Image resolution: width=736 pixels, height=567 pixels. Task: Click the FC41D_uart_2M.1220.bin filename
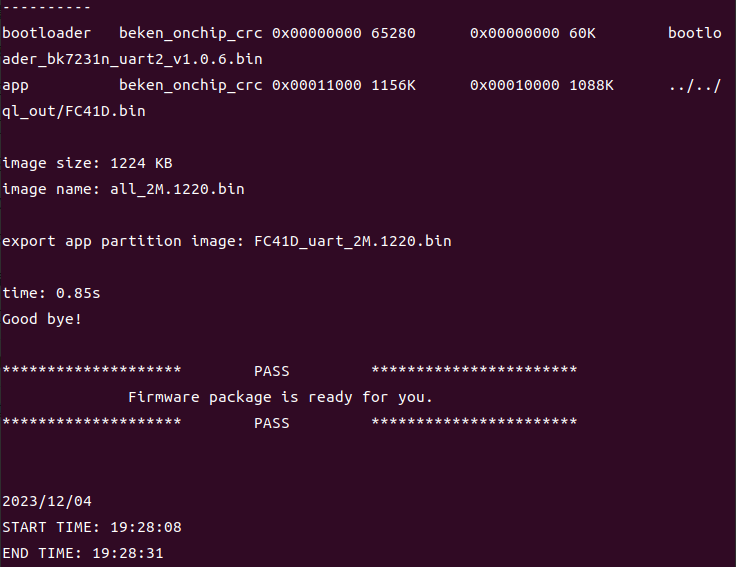click(352, 241)
